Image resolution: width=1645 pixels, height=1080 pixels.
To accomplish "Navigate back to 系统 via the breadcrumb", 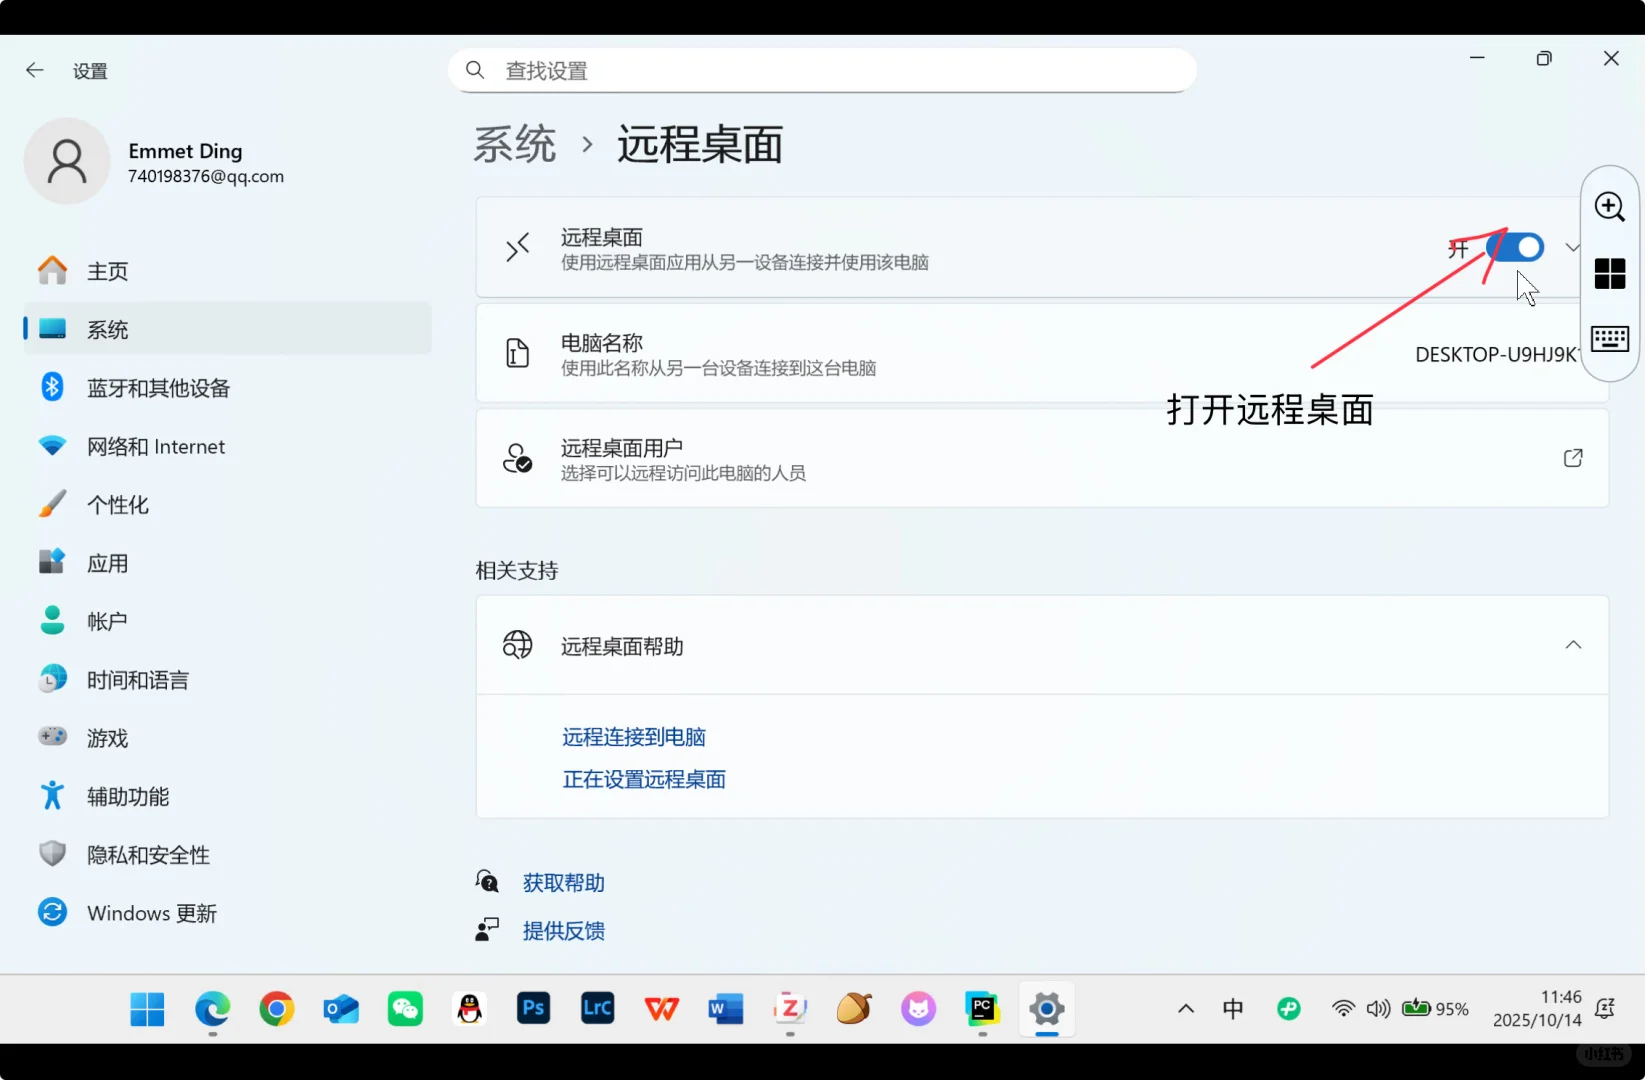I will tap(515, 144).
